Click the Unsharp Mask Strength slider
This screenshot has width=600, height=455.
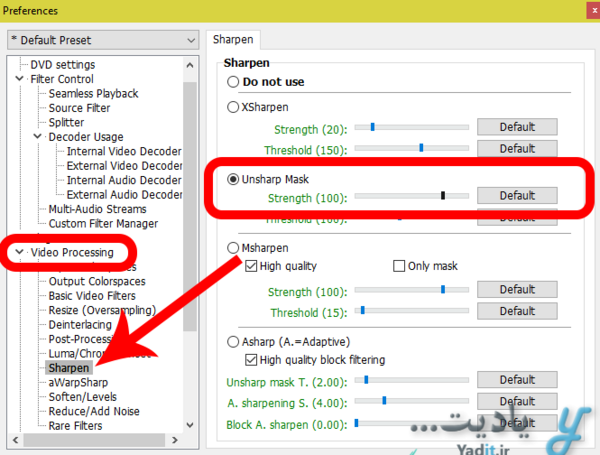412,196
